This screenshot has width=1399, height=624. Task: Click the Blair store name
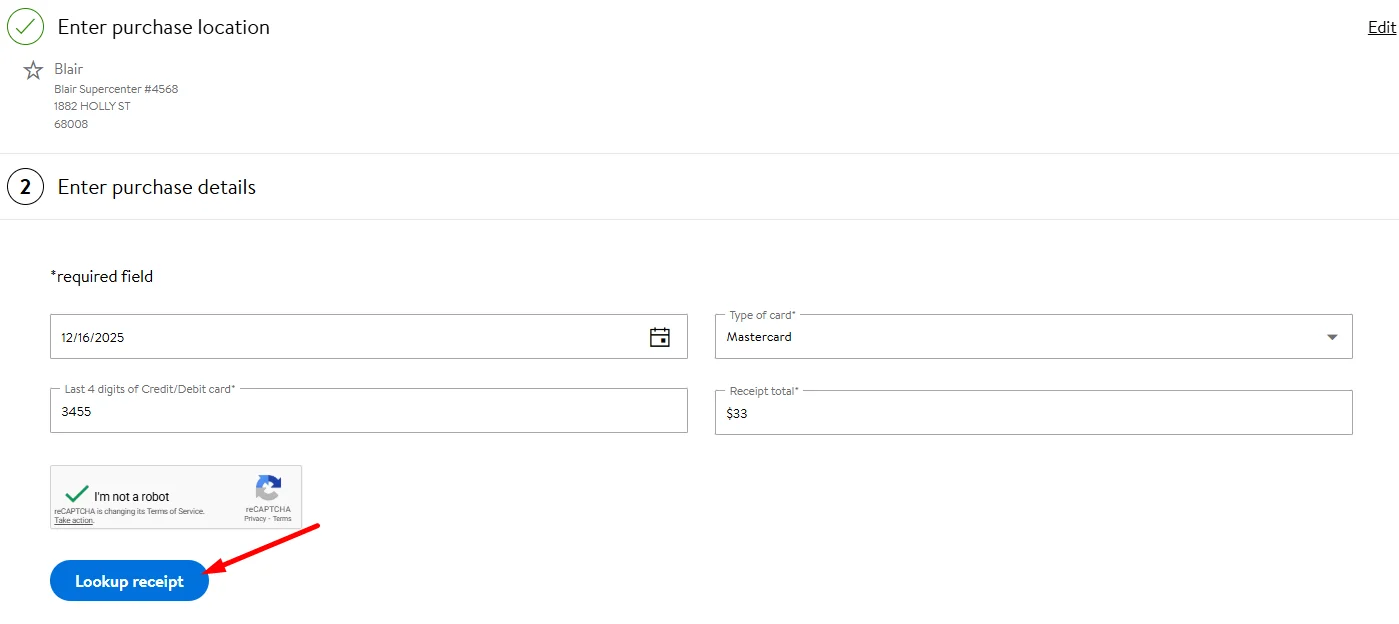[68, 69]
